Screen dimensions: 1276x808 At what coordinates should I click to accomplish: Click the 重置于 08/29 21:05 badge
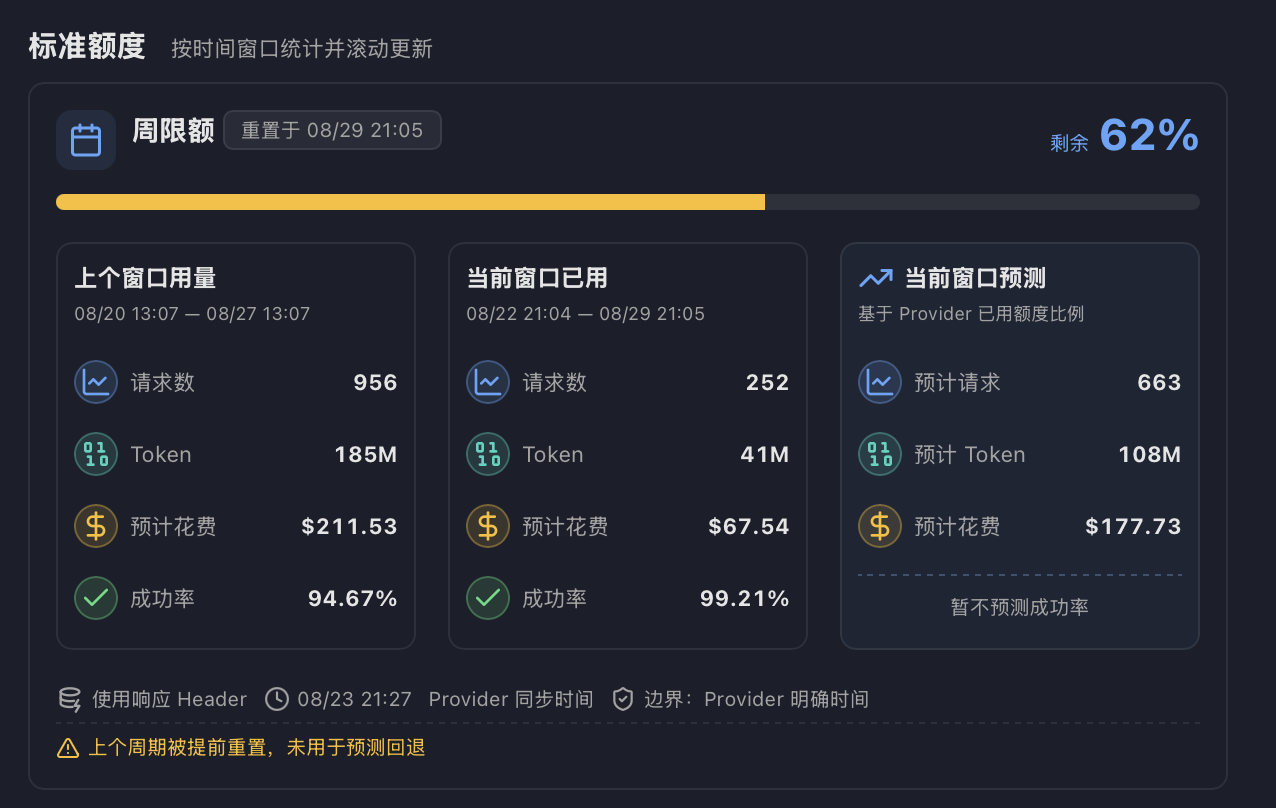tap(332, 130)
